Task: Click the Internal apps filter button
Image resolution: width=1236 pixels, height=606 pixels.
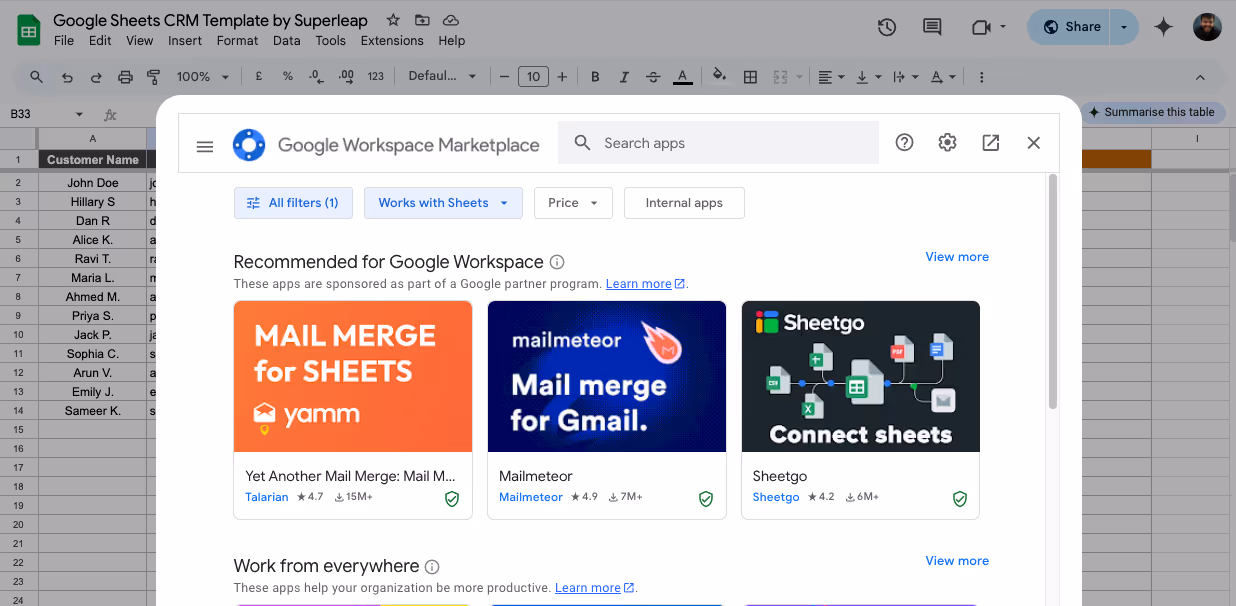Action: (x=684, y=203)
